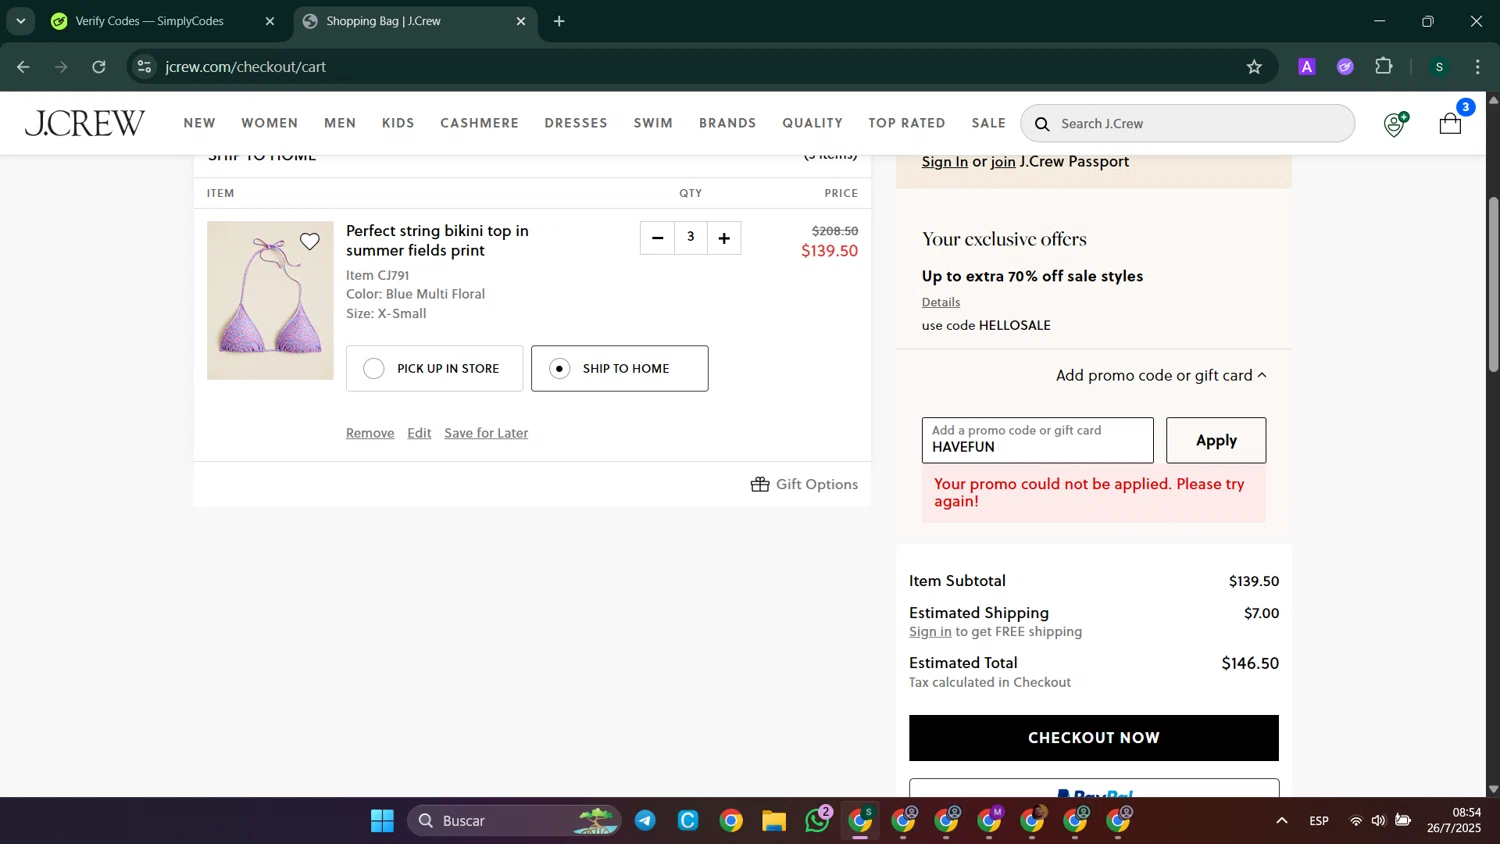Open the CASHMERE menu category
Viewport: 1500px width, 844px height.
480,123
